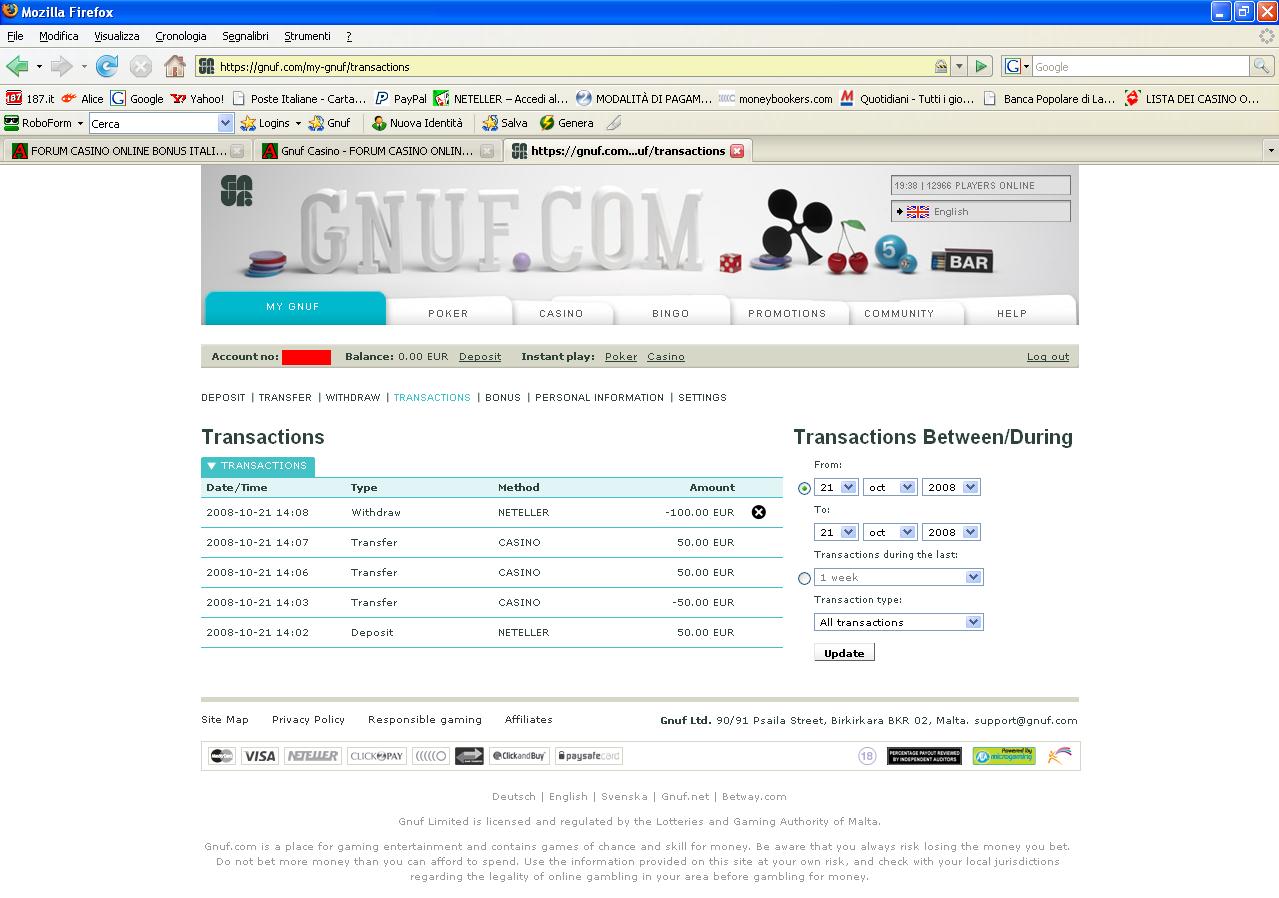Click the search magnifier icon
The height and width of the screenshot is (898, 1279).
coord(1262,67)
